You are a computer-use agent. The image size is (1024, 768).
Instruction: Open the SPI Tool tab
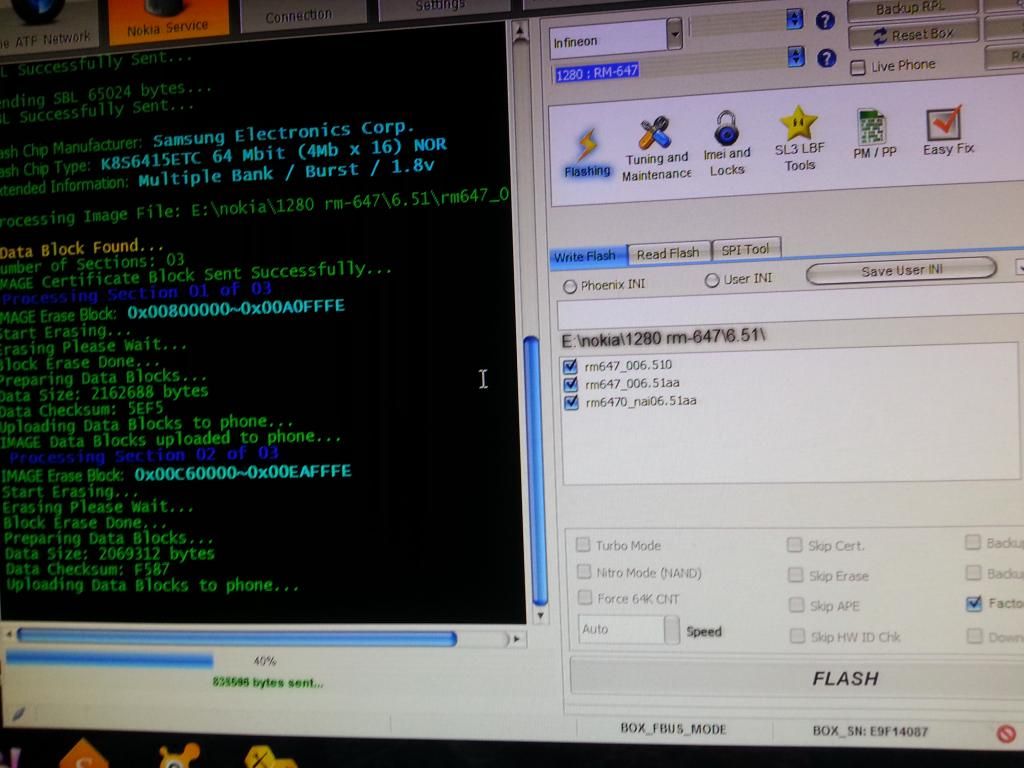(745, 249)
